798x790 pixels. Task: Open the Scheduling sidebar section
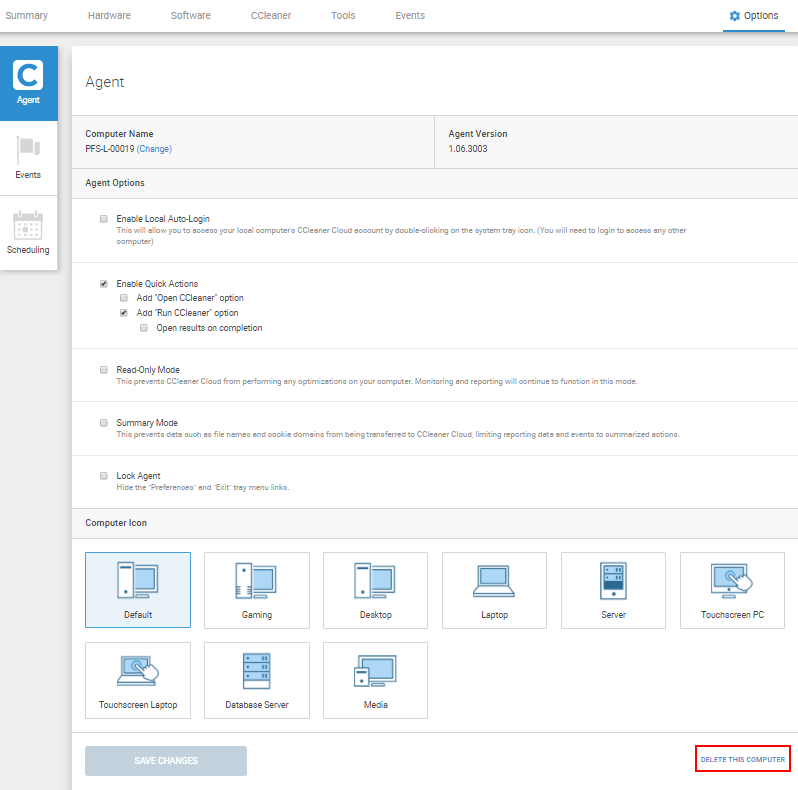[28, 233]
